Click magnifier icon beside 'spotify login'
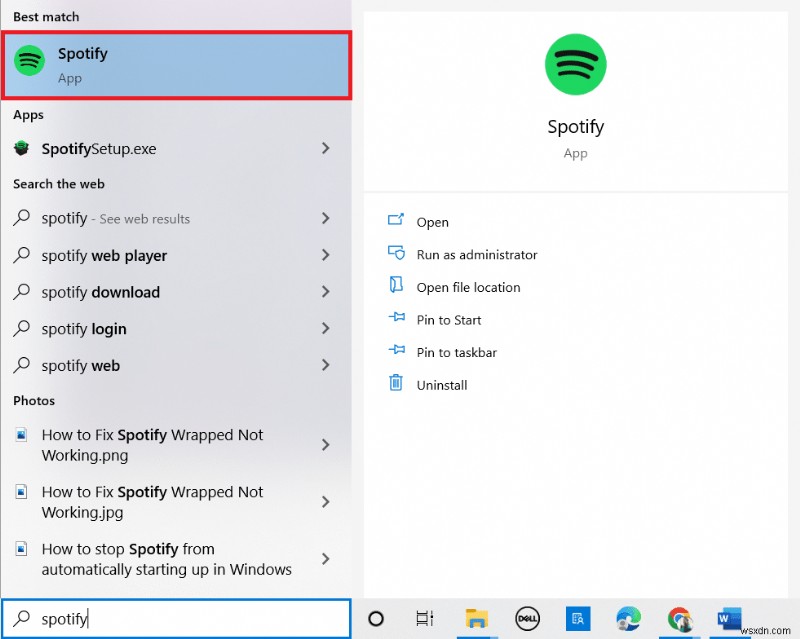The width and height of the screenshot is (800, 639). pos(21,328)
